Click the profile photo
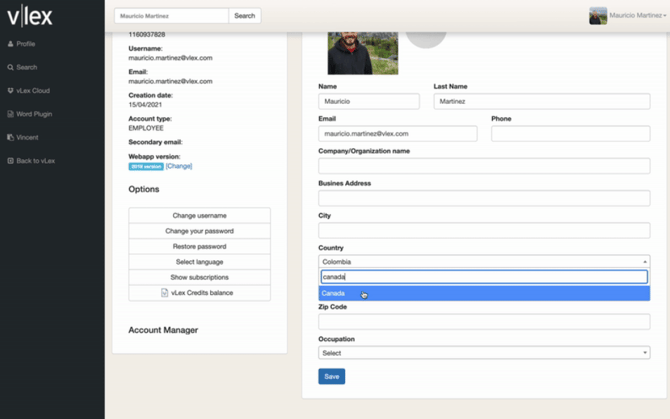 [x=363, y=53]
